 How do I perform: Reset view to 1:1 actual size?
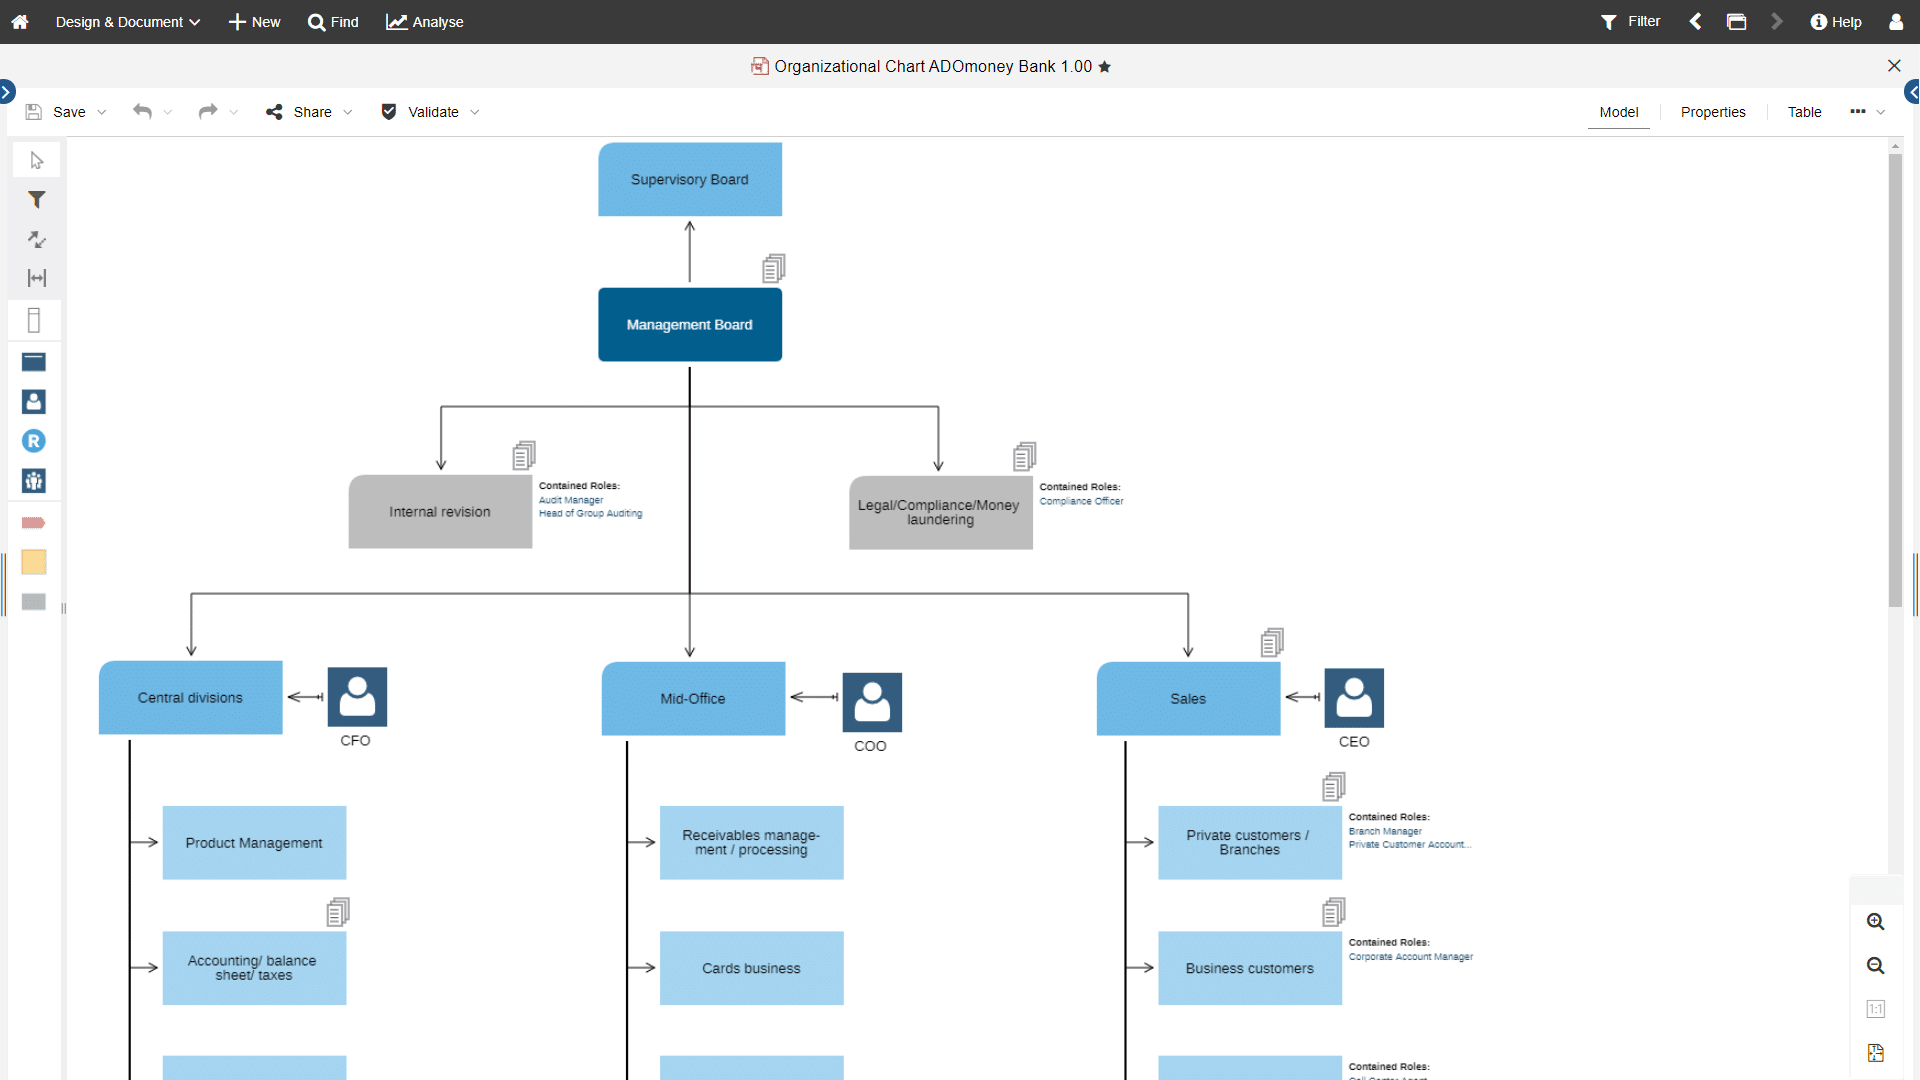click(1876, 1009)
